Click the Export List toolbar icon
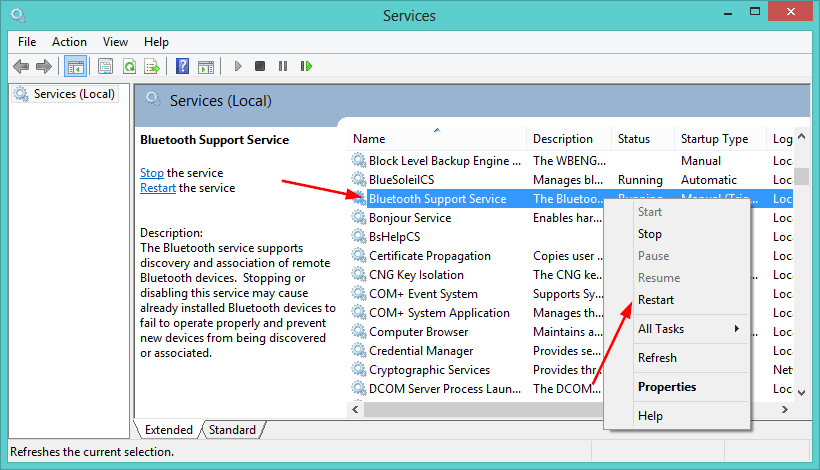Viewport: 820px width, 470px height. pyautogui.click(x=152, y=66)
